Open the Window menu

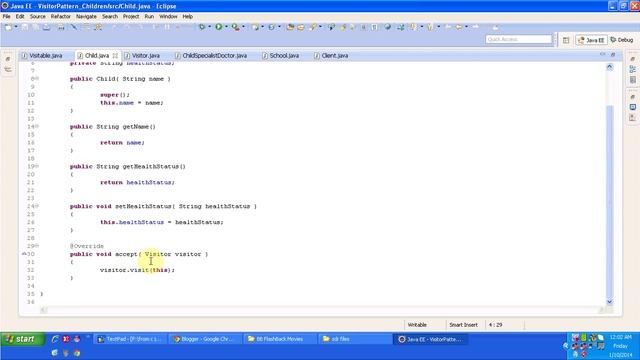coord(168,16)
